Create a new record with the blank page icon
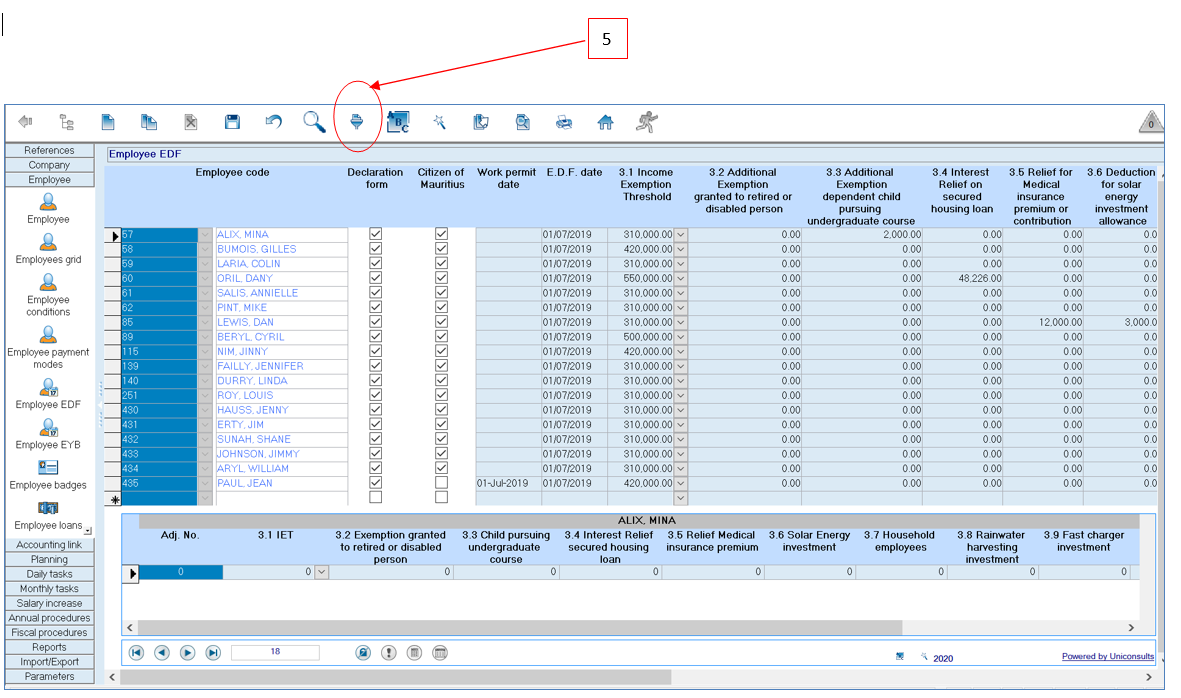 108,121
